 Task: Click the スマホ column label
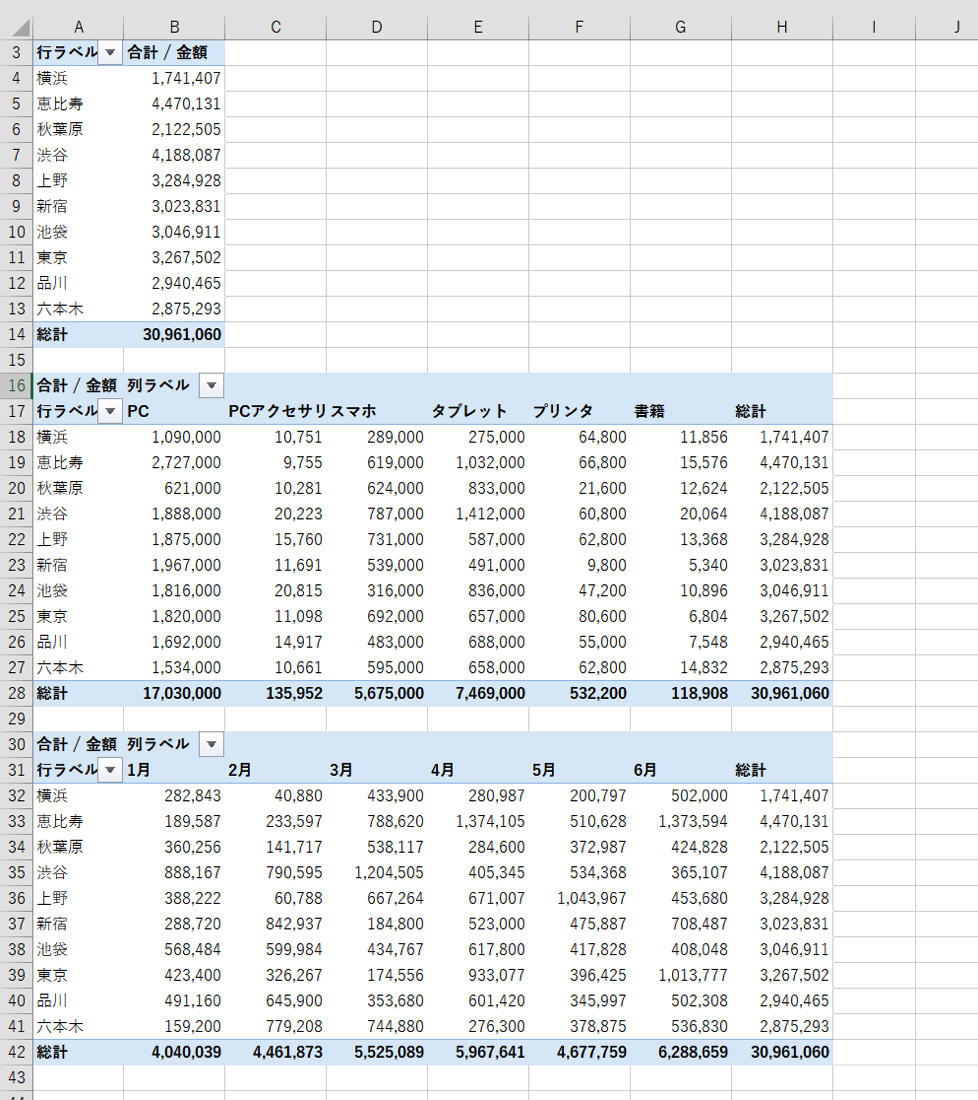[x=353, y=411]
